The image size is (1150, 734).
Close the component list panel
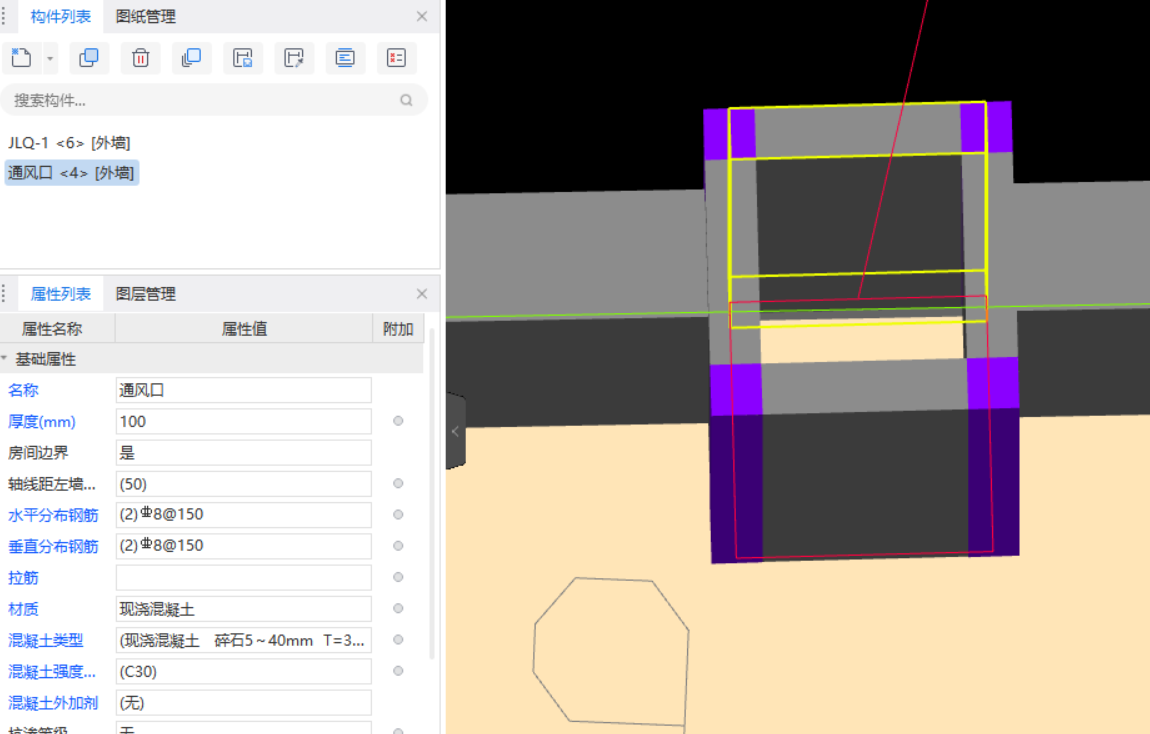click(x=422, y=16)
